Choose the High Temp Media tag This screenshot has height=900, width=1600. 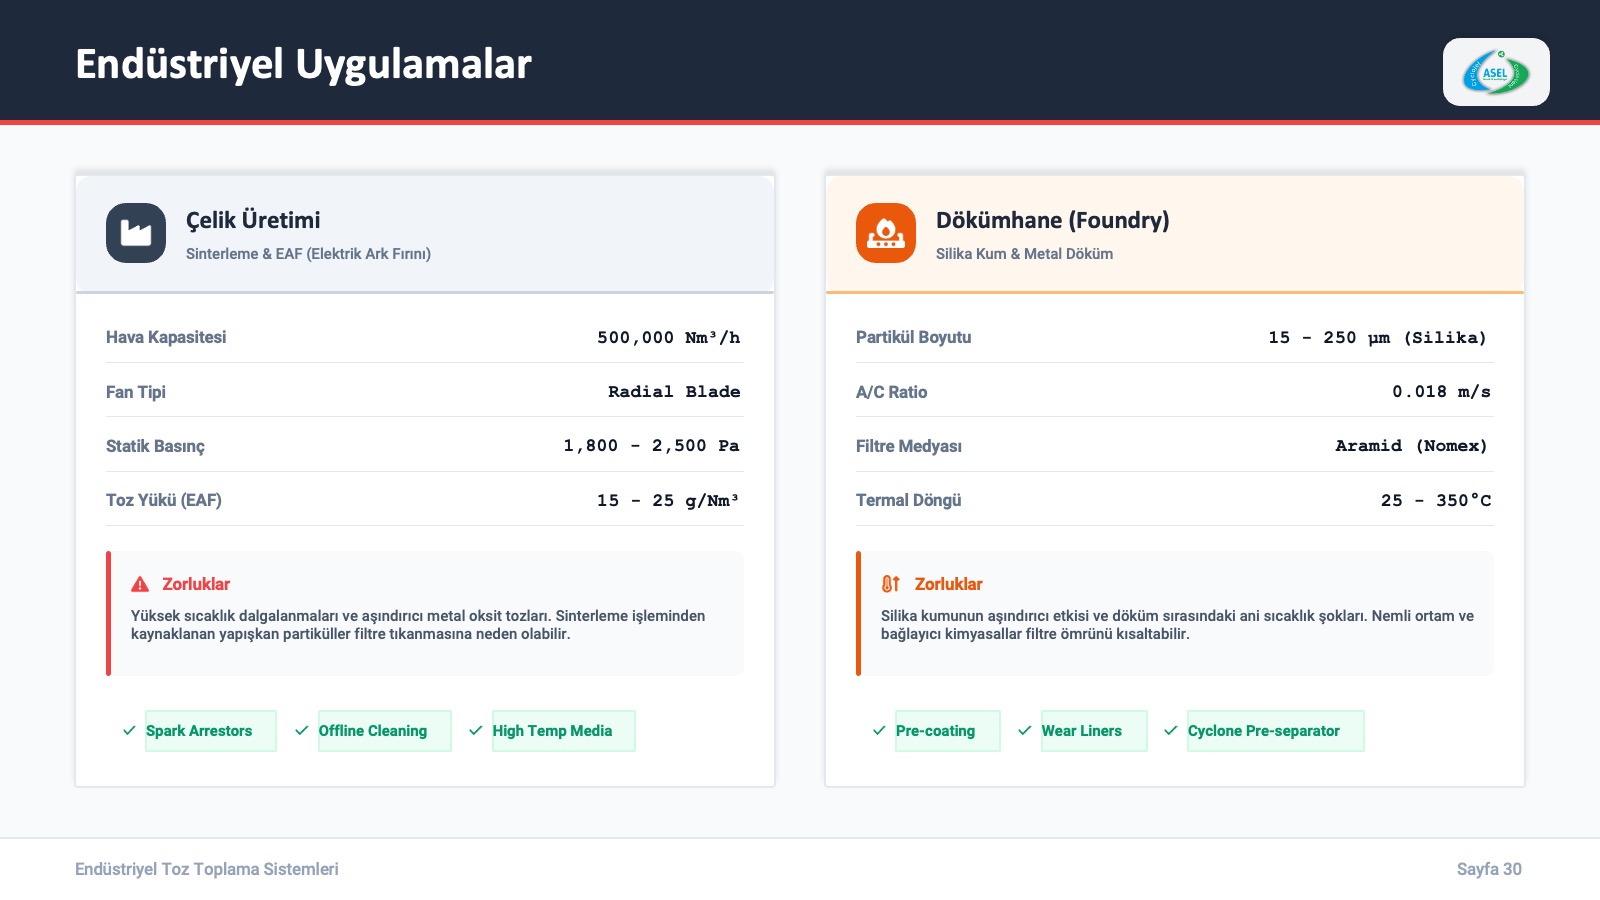(563, 731)
